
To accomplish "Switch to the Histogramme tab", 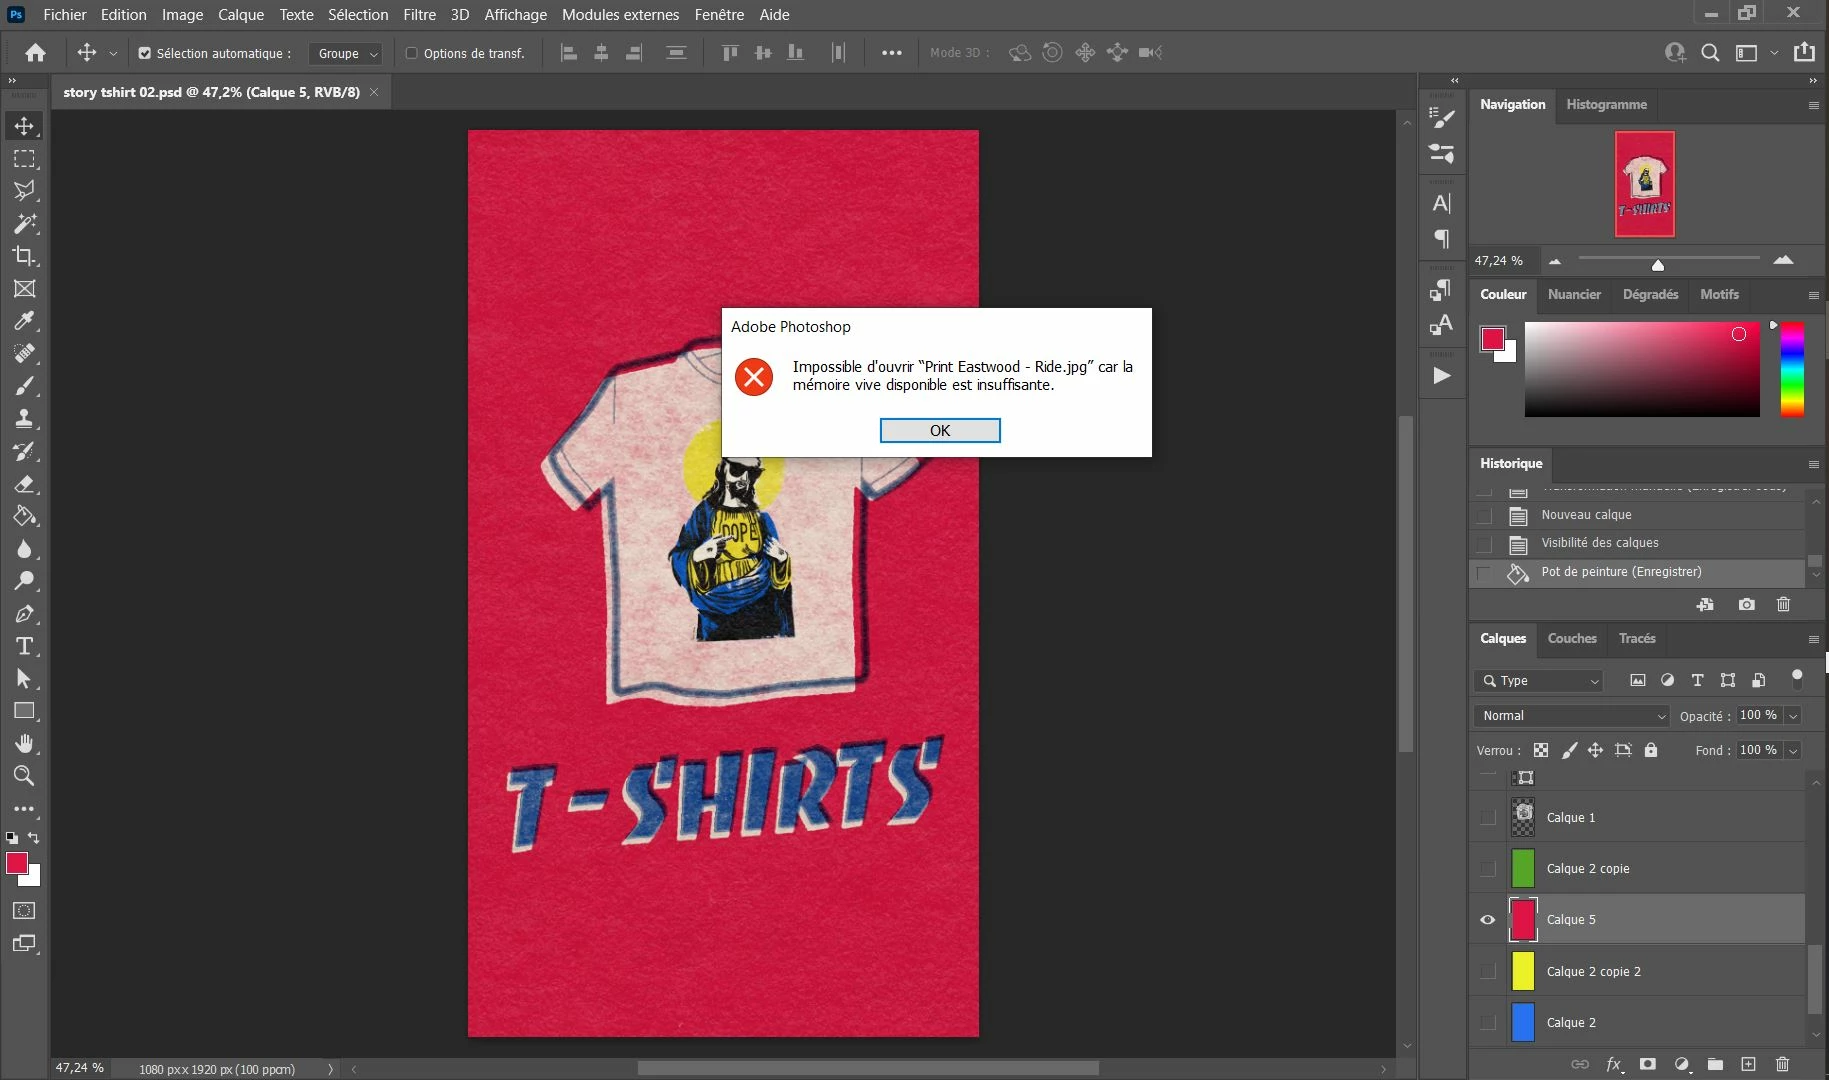I will pos(1606,104).
